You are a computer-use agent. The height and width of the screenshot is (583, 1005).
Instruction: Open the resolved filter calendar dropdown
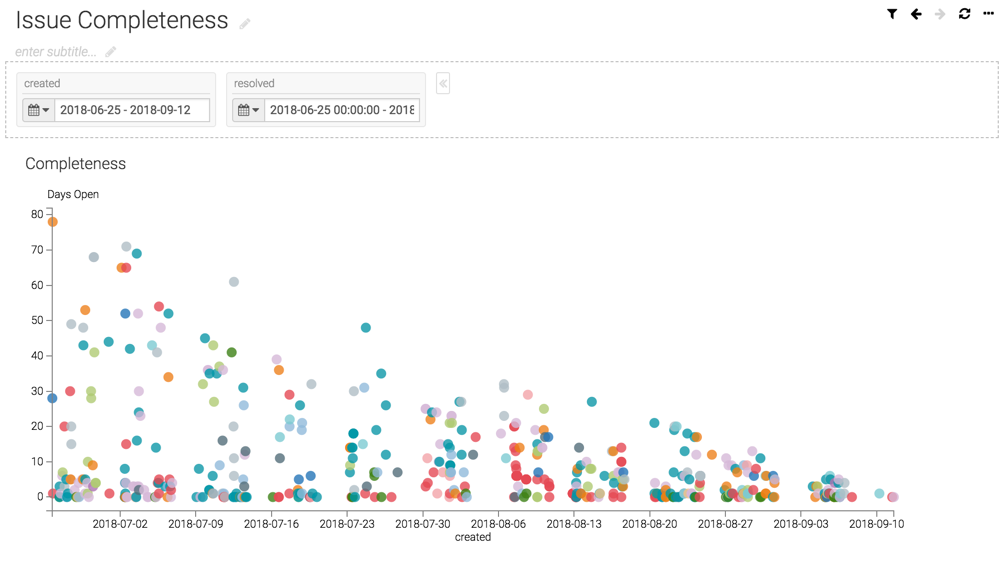tap(247, 110)
